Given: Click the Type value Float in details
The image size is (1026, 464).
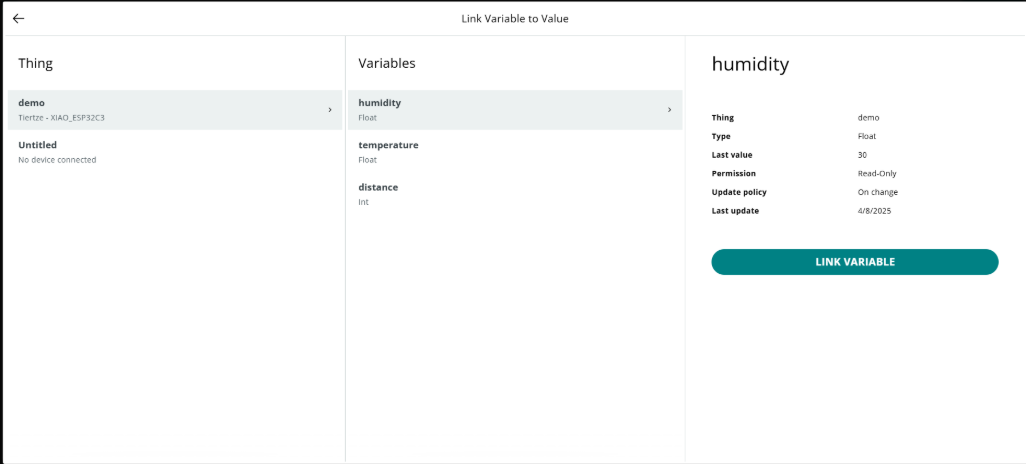Looking at the screenshot, I should pos(866,136).
